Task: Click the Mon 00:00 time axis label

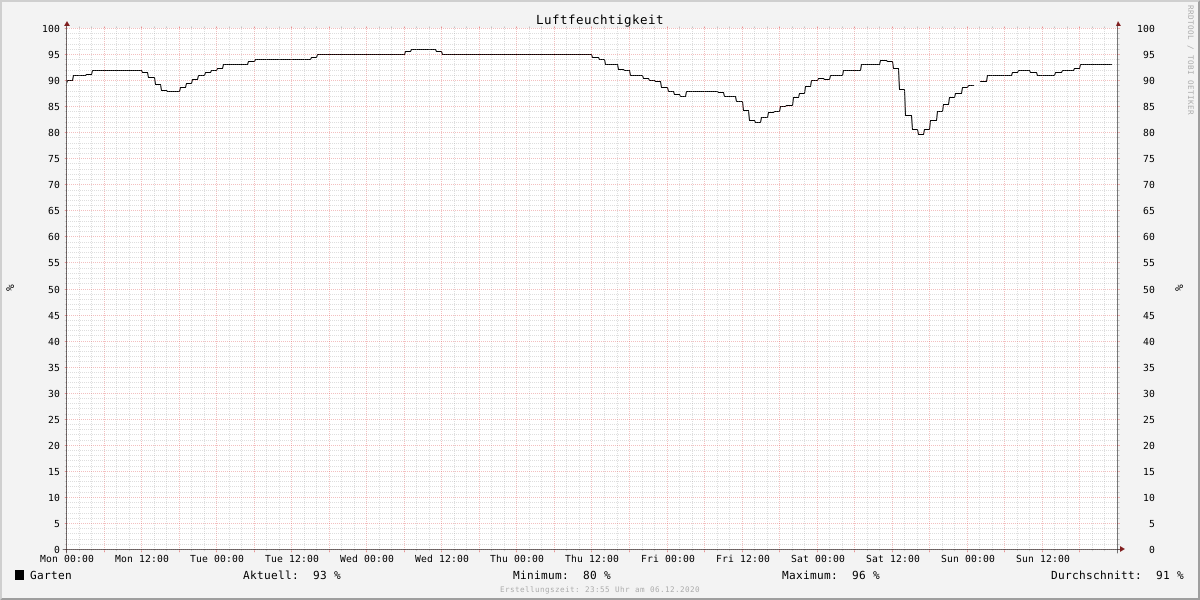Action: click(67, 559)
